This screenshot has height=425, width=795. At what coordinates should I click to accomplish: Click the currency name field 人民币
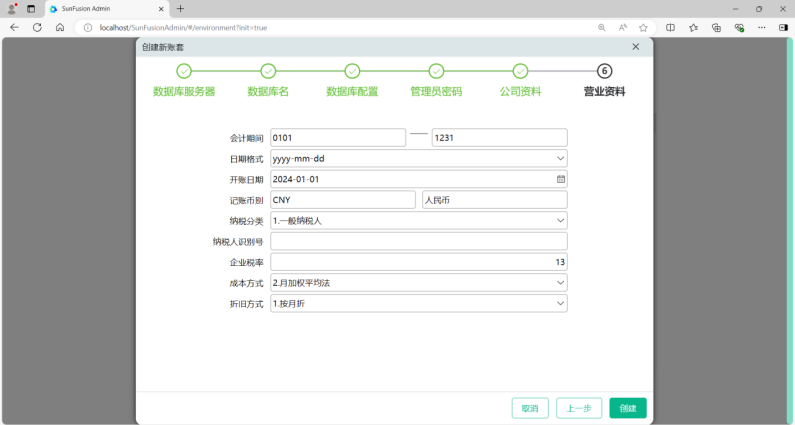(495, 200)
